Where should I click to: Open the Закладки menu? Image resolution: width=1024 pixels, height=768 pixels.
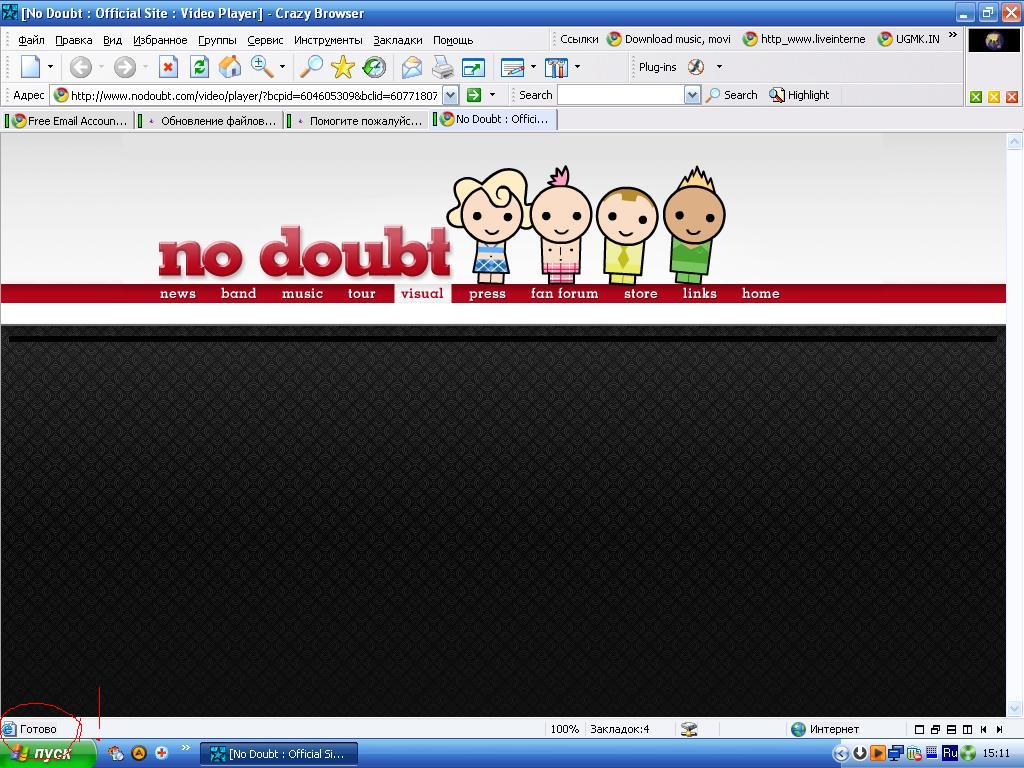(398, 40)
